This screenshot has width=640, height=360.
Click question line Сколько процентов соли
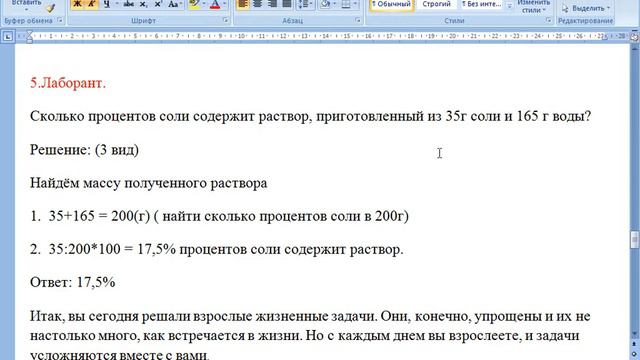pos(311,116)
